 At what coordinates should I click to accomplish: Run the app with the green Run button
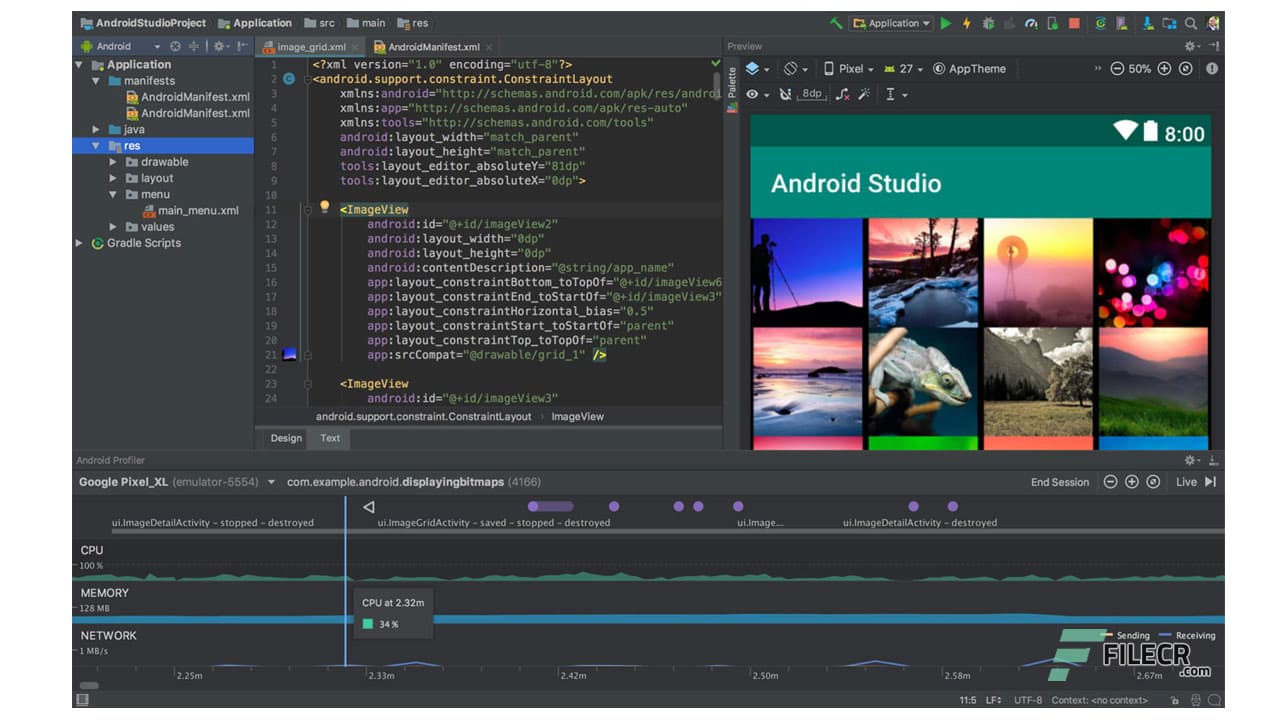(946, 22)
